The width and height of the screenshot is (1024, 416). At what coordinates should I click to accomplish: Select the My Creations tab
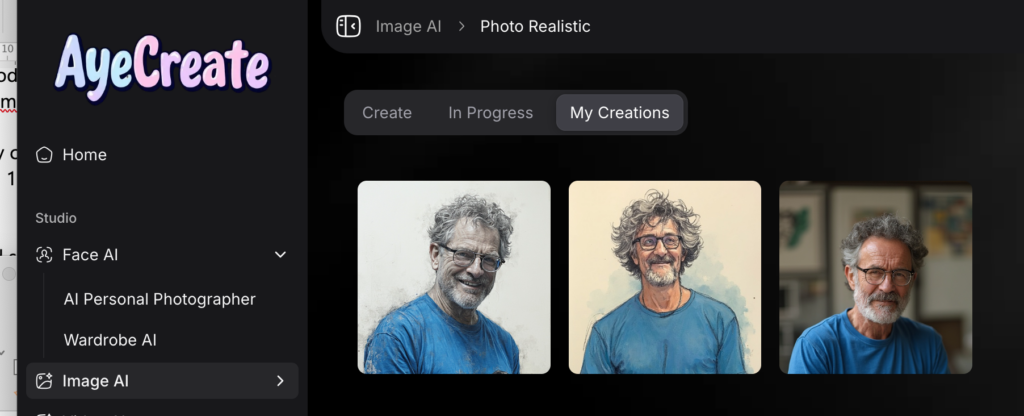pos(619,112)
